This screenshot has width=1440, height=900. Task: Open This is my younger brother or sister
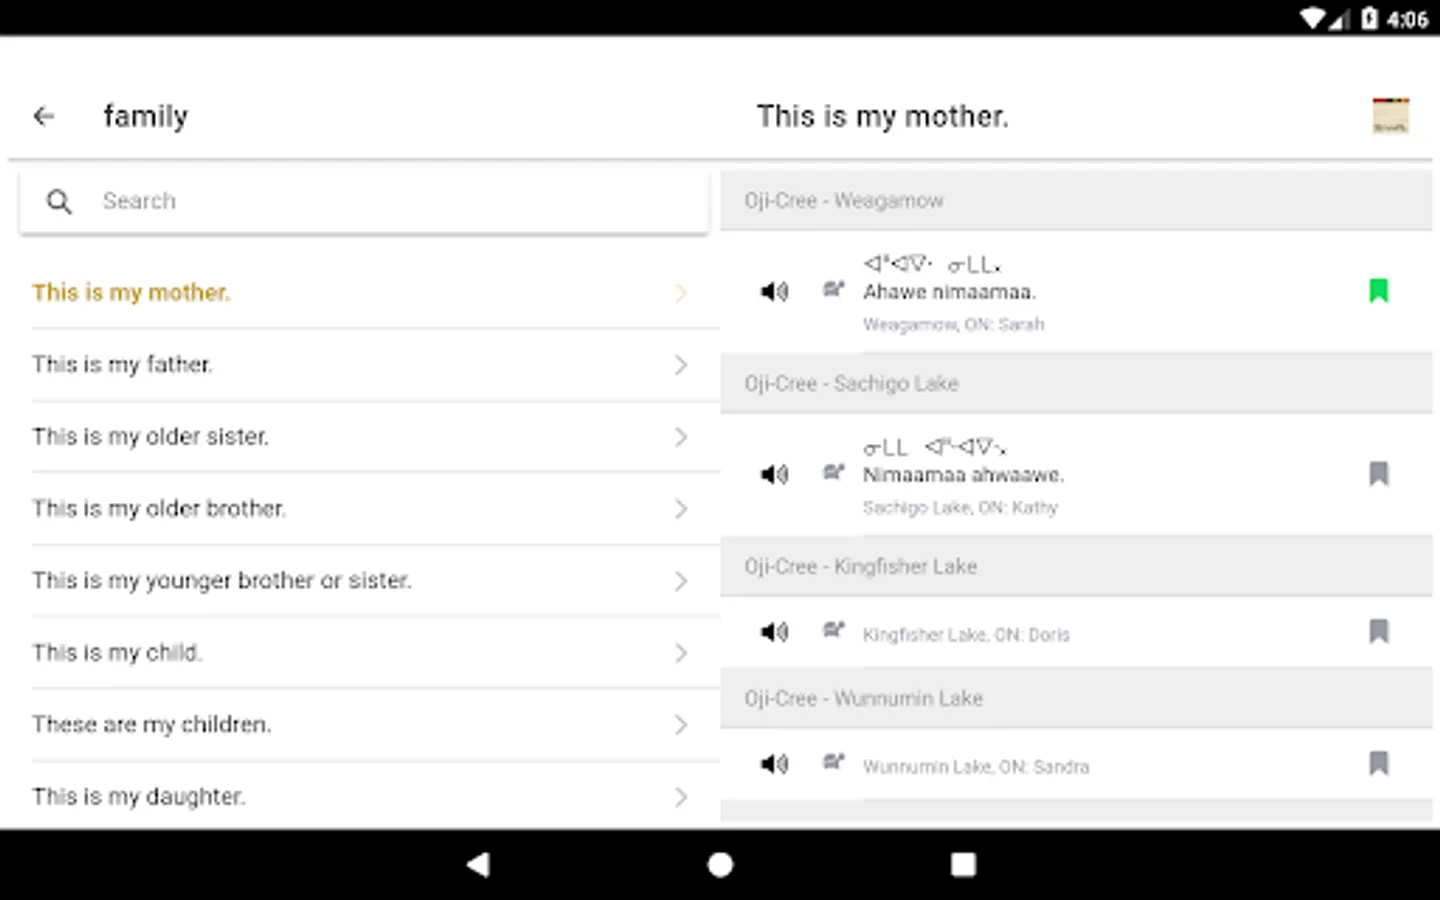[222, 581]
